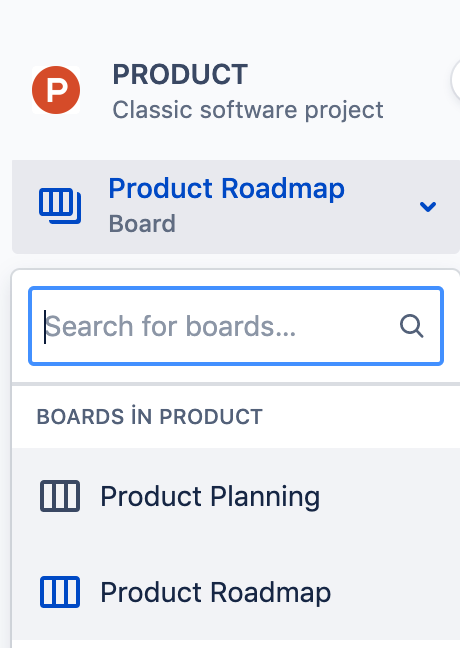The image size is (460, 648).
Task: Open the PRODUCT project name heading
Action: pyautogui.click(x=180, y=75)
